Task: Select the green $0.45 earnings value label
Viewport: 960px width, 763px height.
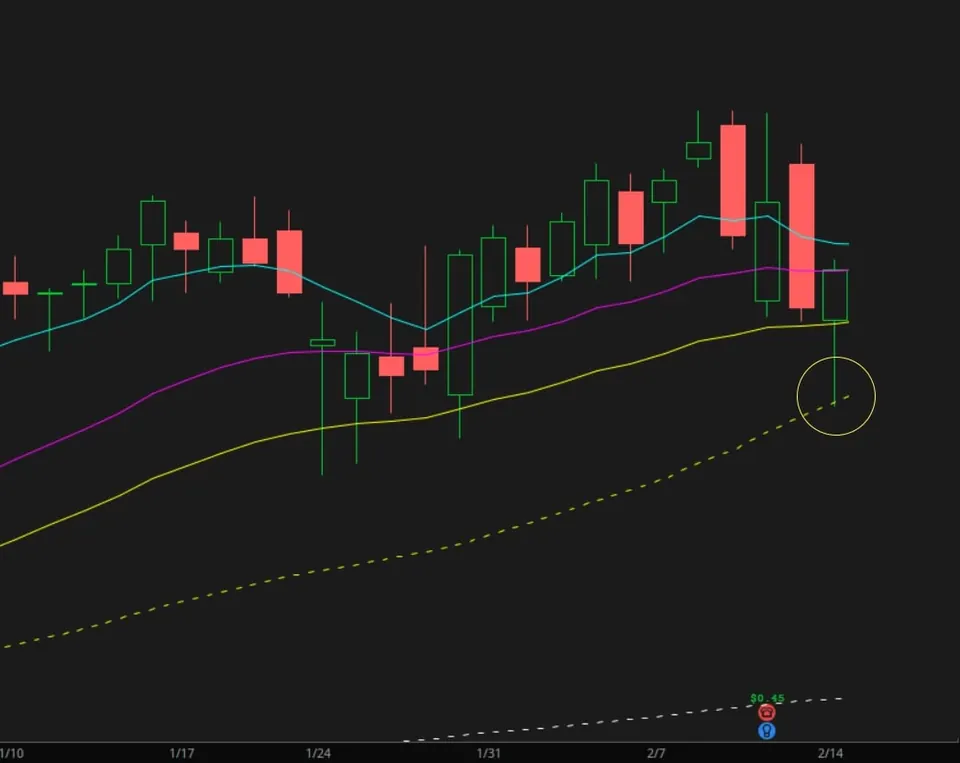Action: [767, 698]
